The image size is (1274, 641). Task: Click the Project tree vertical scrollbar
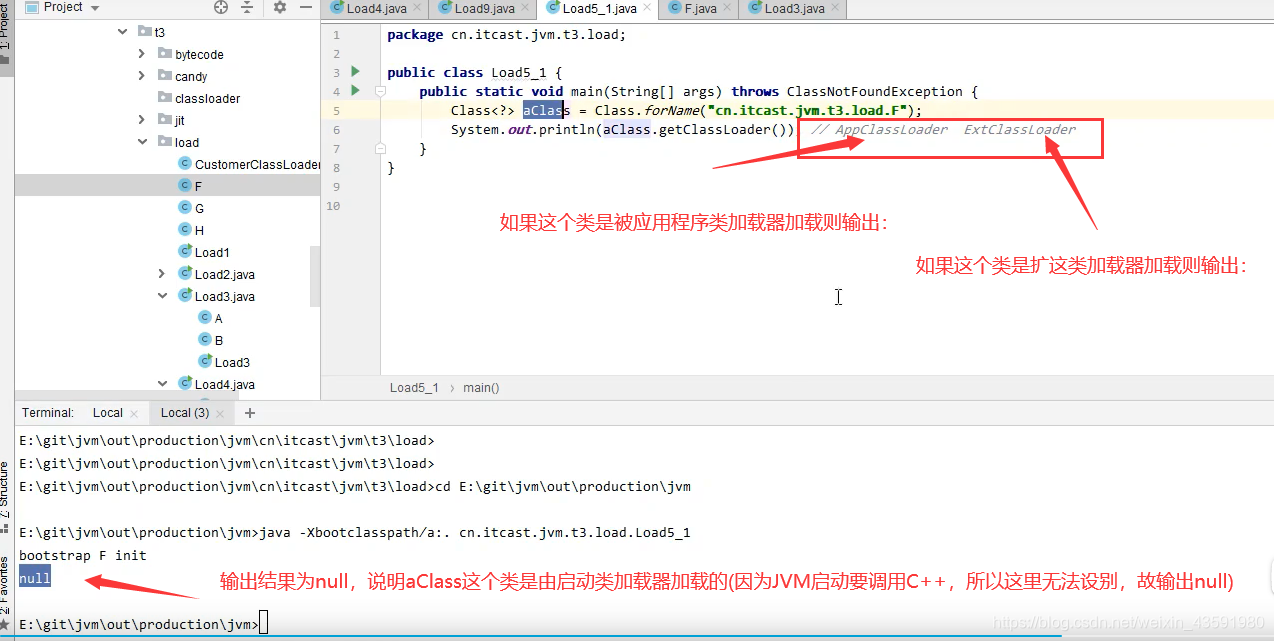[316, 275]
